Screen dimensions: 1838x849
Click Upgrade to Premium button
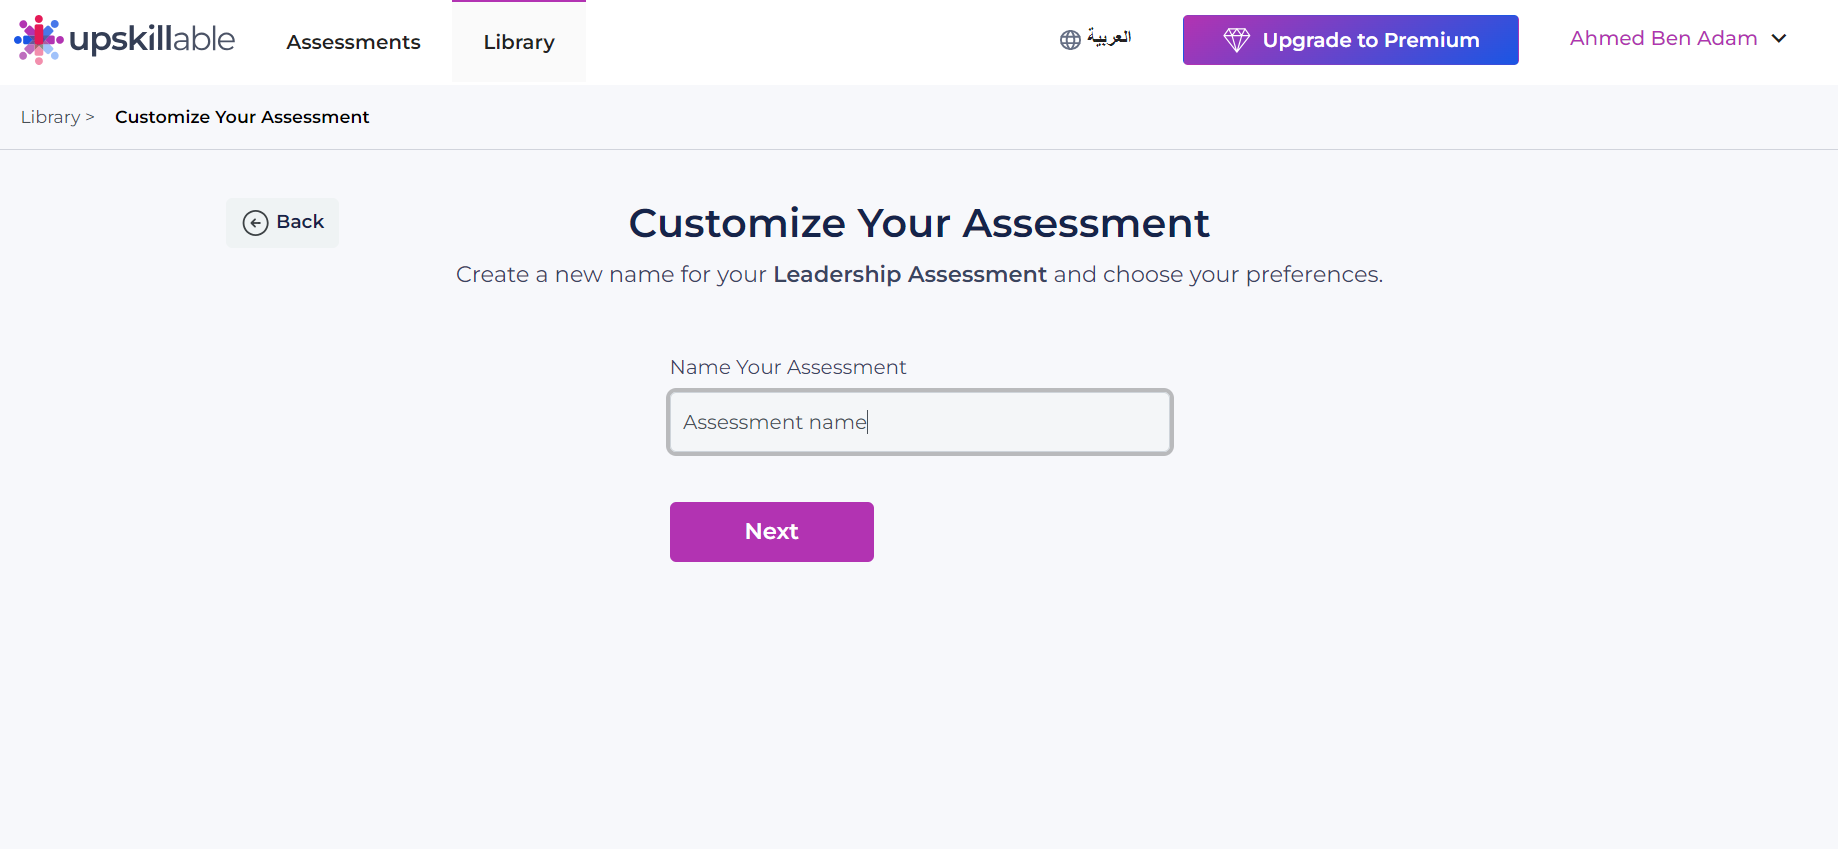1351,40
